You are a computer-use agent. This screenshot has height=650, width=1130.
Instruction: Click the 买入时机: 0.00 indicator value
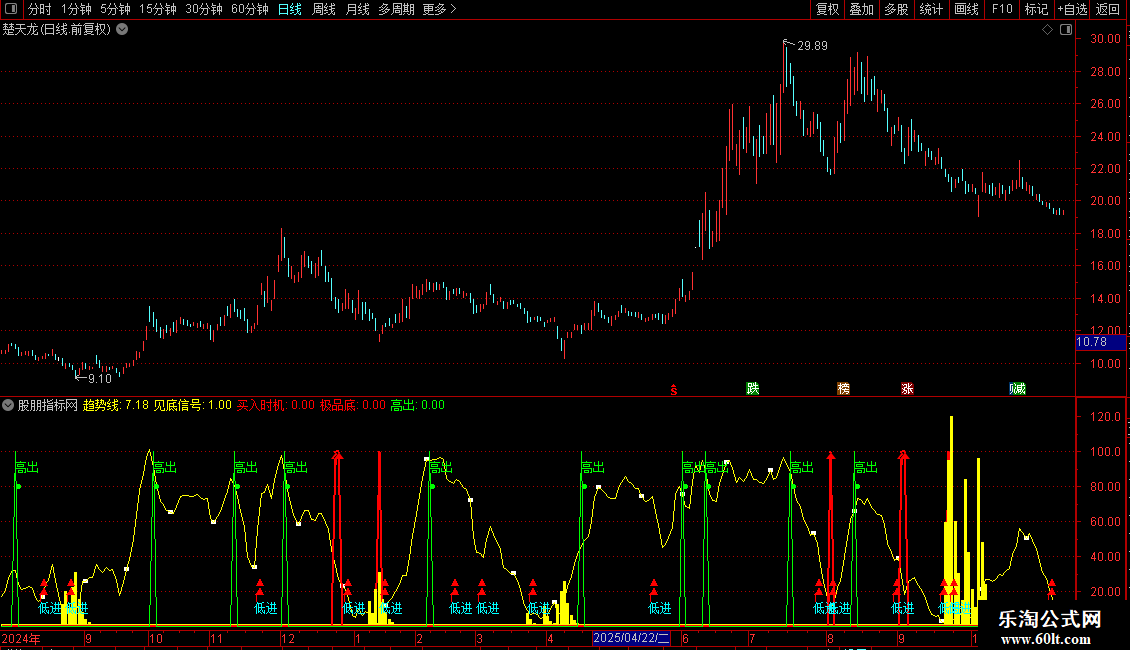pyautogui.click(x=276, y=405)
